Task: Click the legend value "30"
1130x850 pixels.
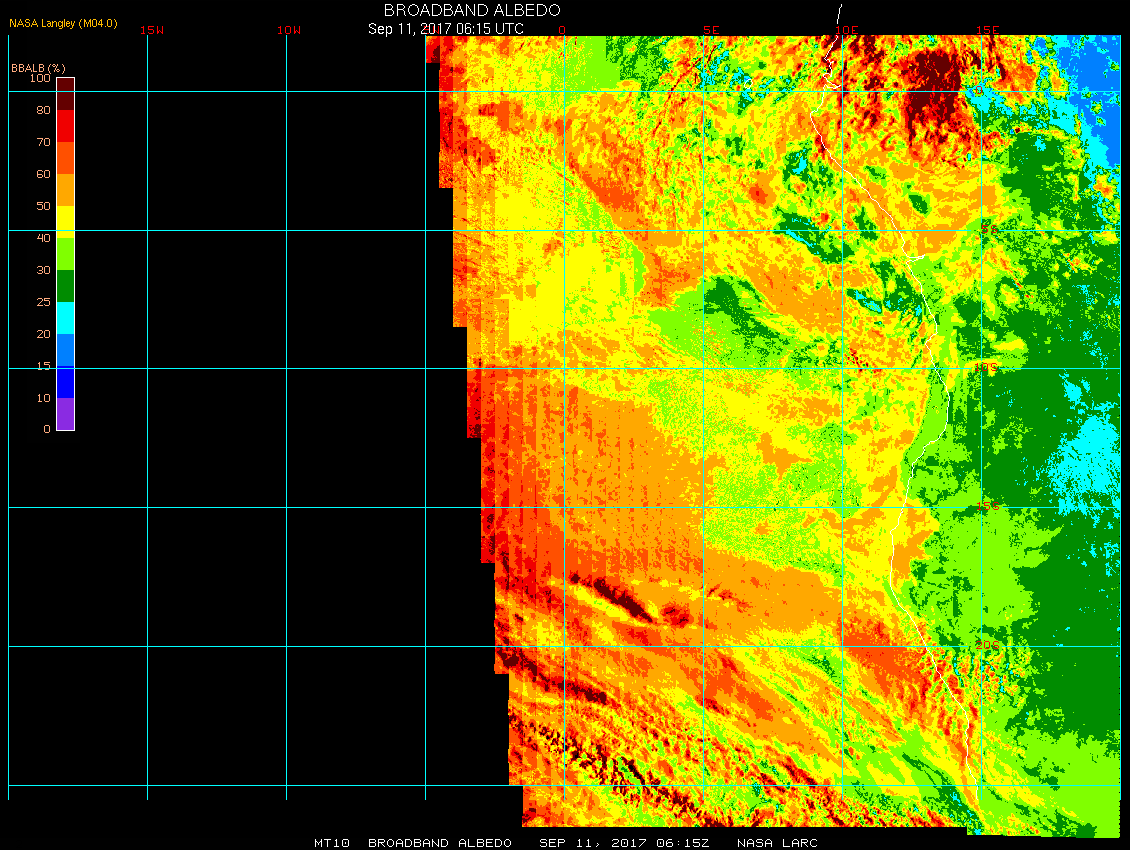Action: click(x=44, y=270)
